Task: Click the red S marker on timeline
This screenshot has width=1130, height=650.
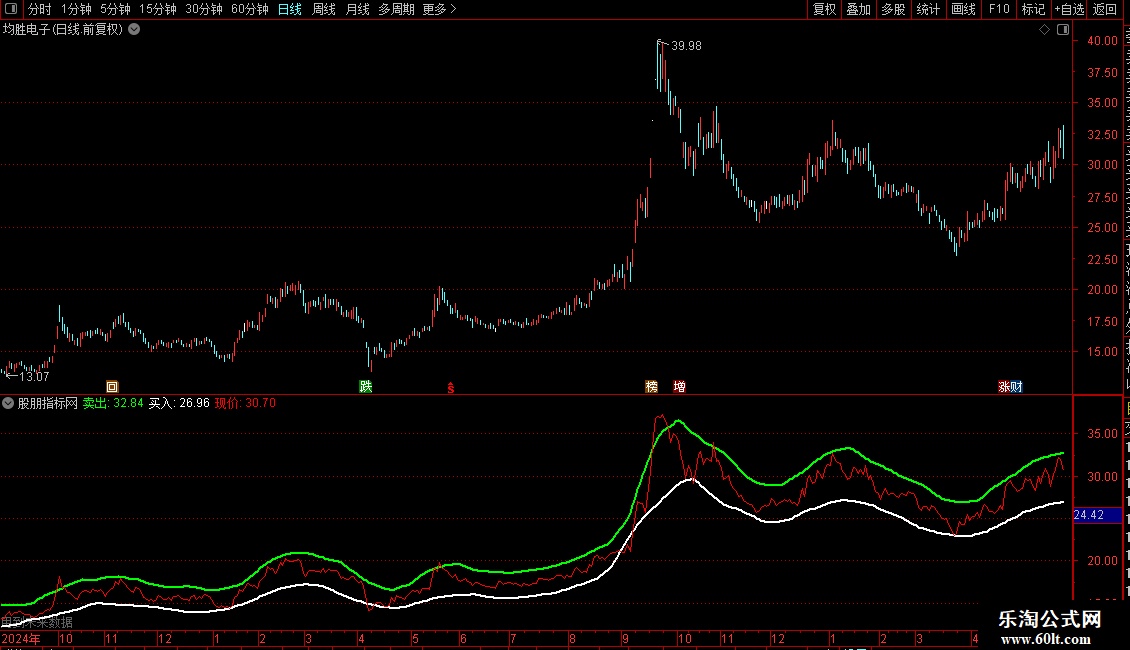Action: coord(450,388)
